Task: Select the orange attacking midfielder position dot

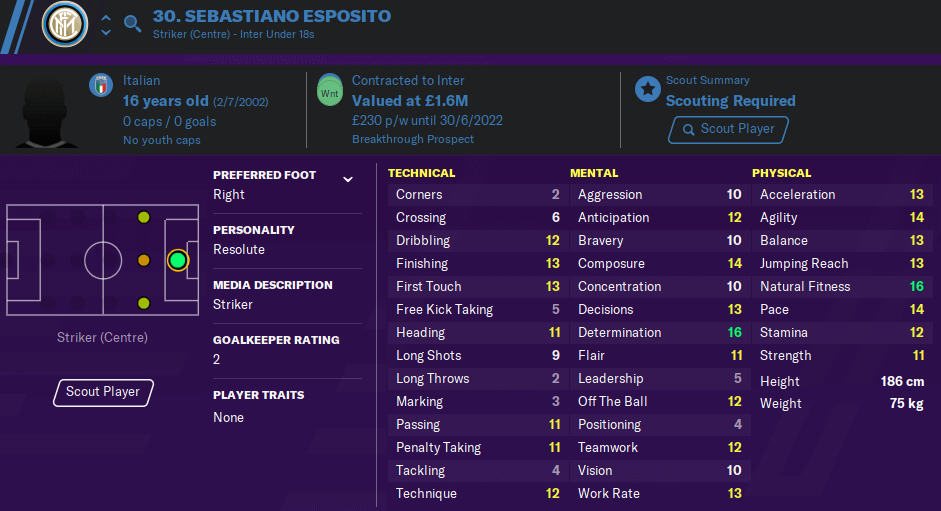Action: (143, 260)
